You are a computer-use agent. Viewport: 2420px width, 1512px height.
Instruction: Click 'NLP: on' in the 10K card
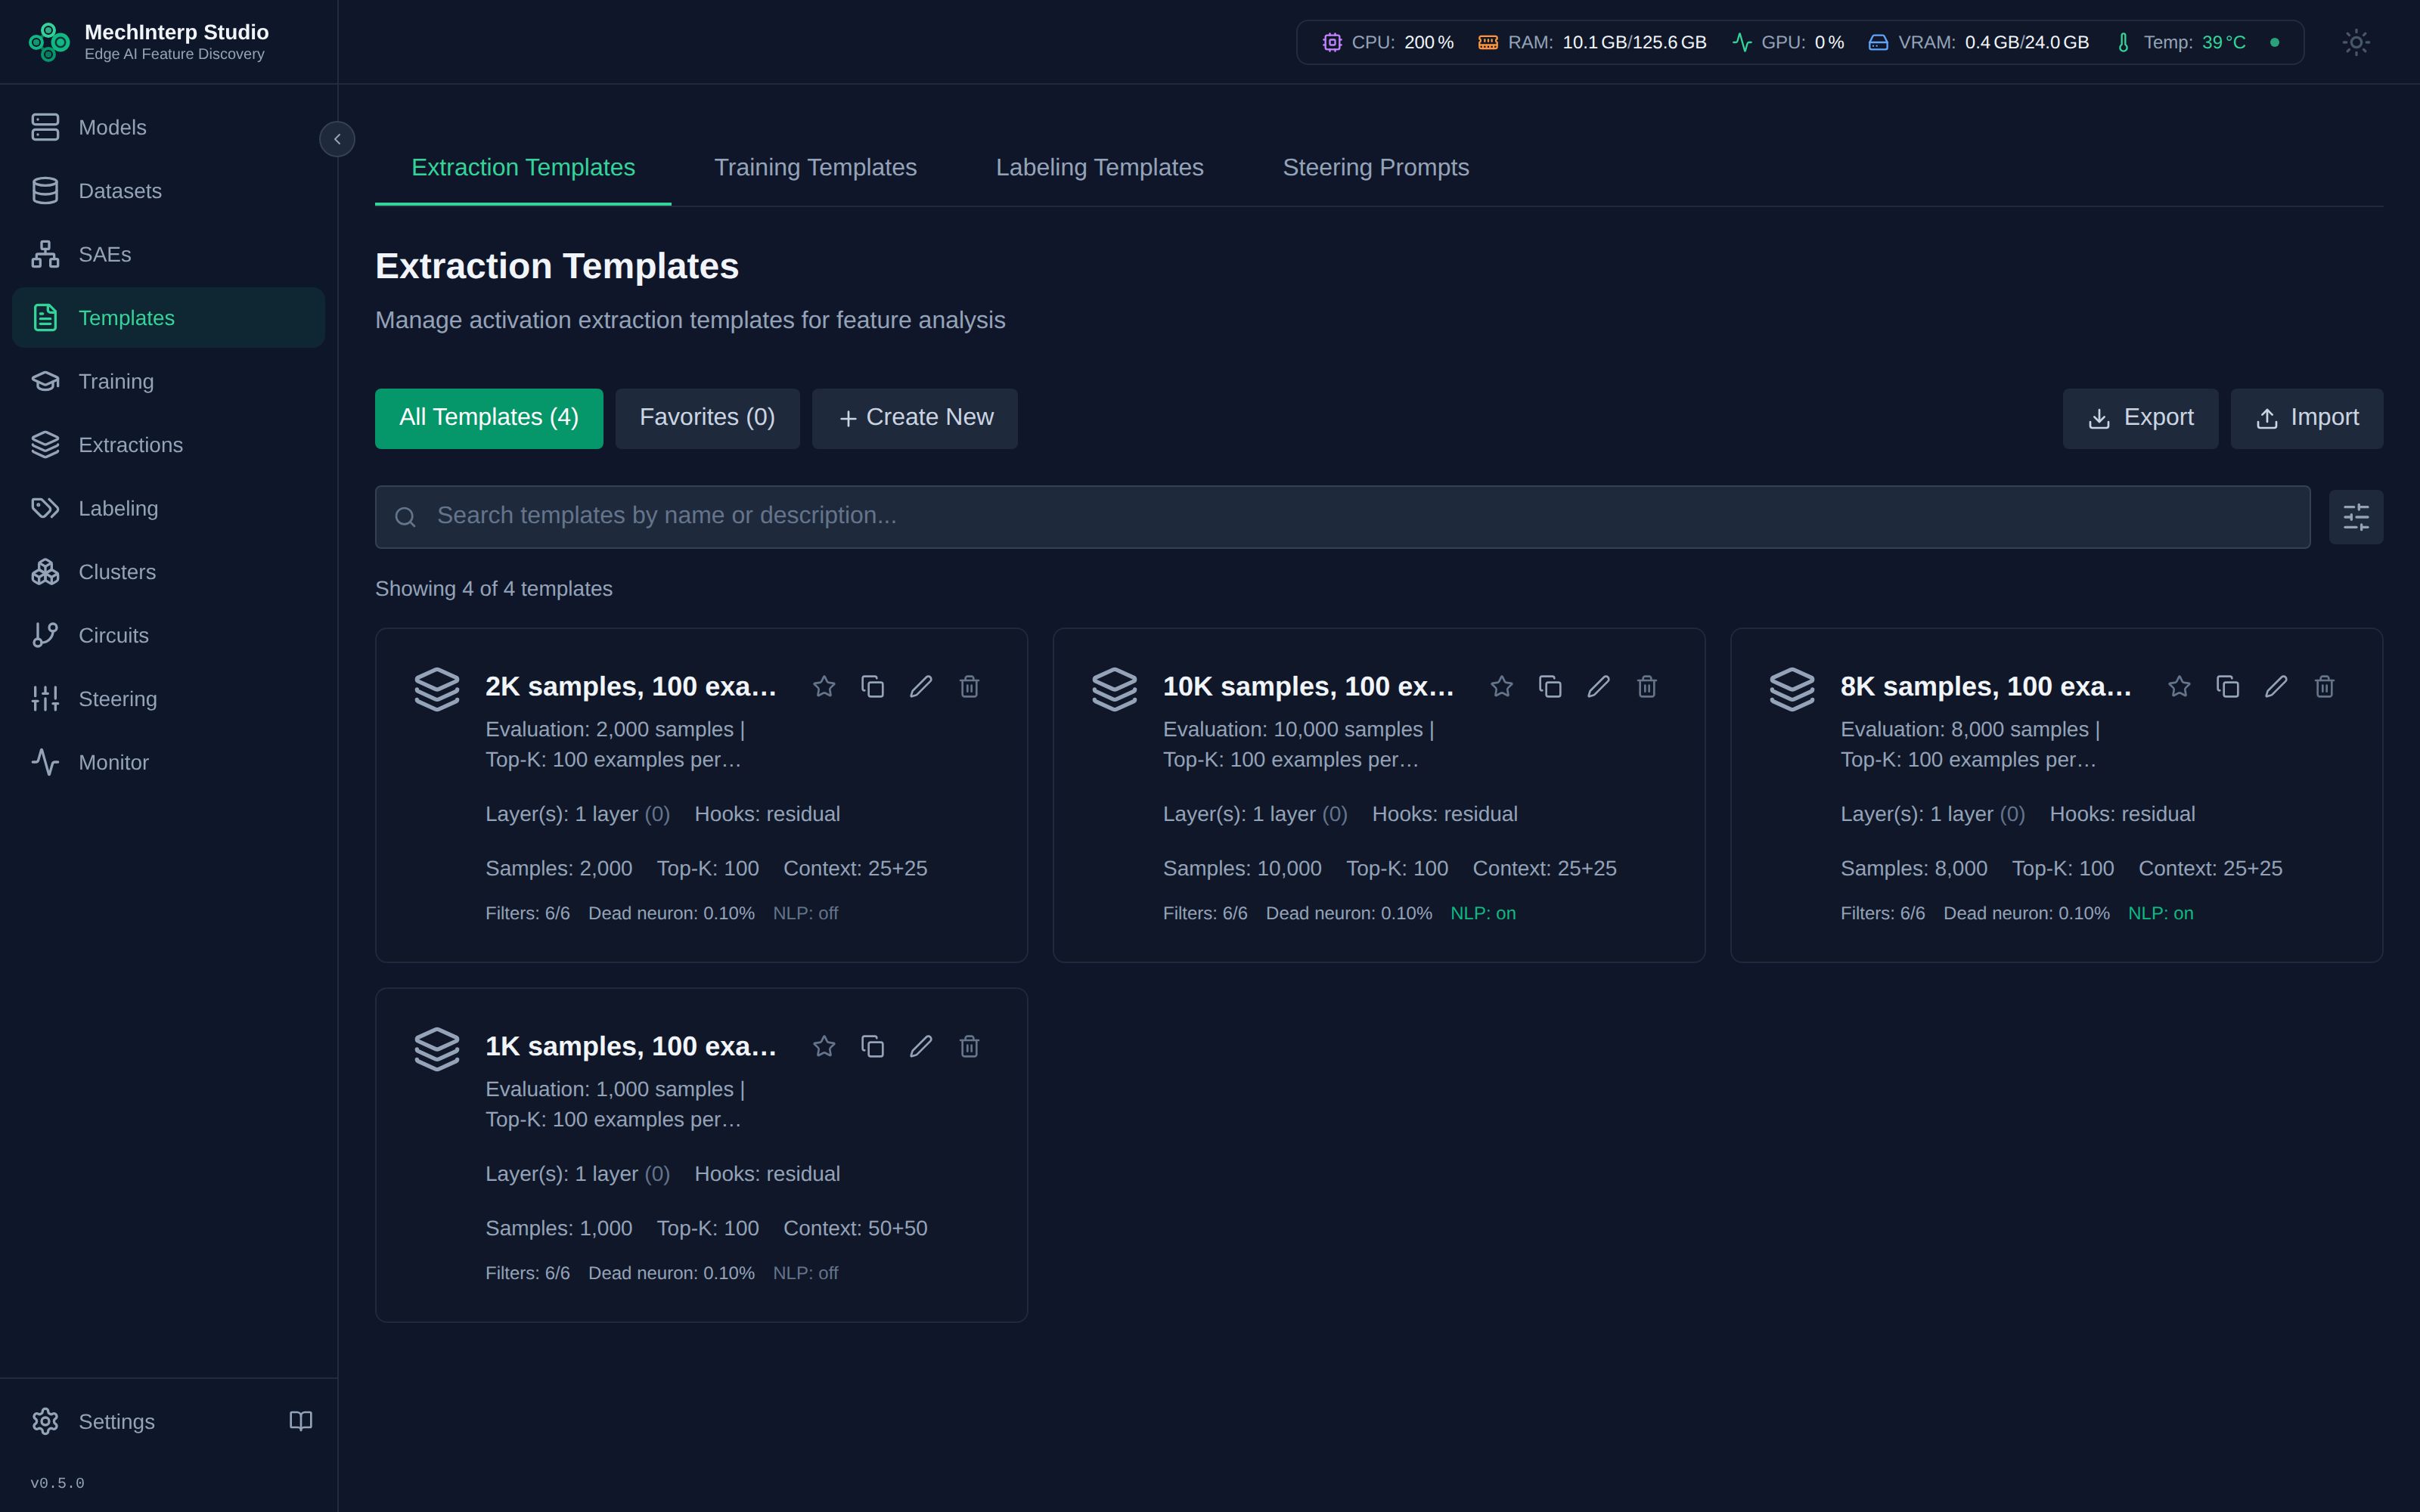click(x=1483, y=913)
